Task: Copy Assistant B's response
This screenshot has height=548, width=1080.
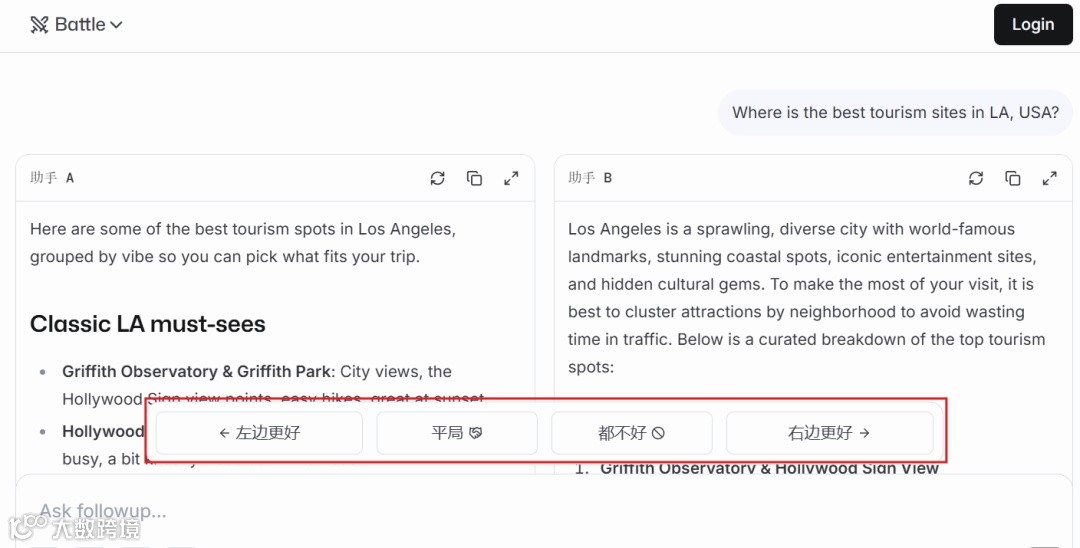Action: tap(1012, 178)
